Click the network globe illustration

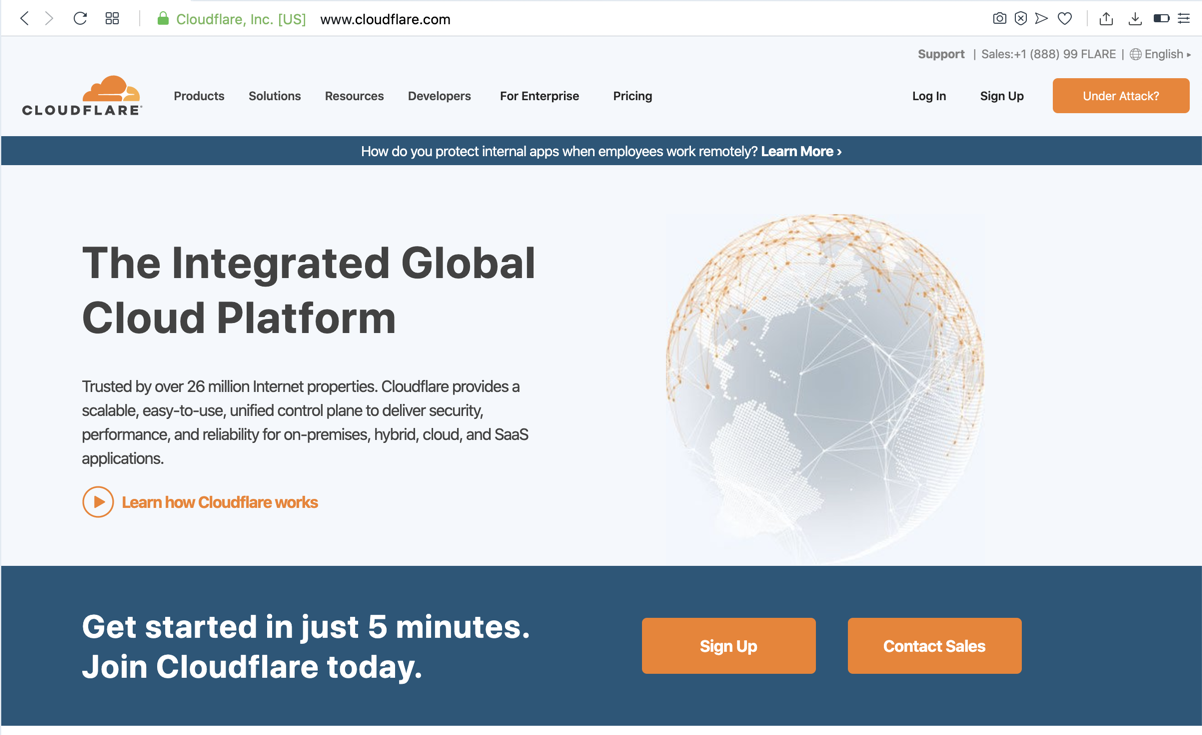click(825, 387)
